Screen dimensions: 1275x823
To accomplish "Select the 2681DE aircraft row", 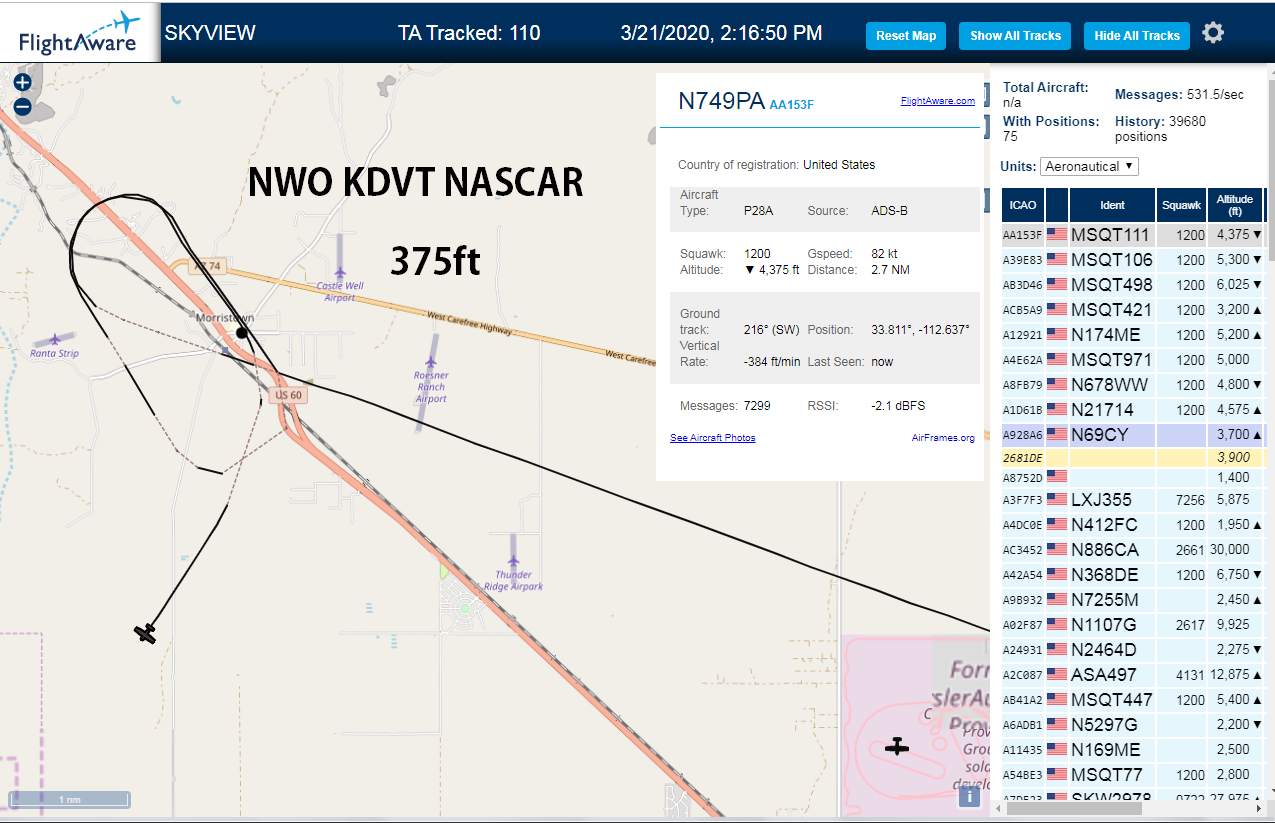I will [1133, 457].
